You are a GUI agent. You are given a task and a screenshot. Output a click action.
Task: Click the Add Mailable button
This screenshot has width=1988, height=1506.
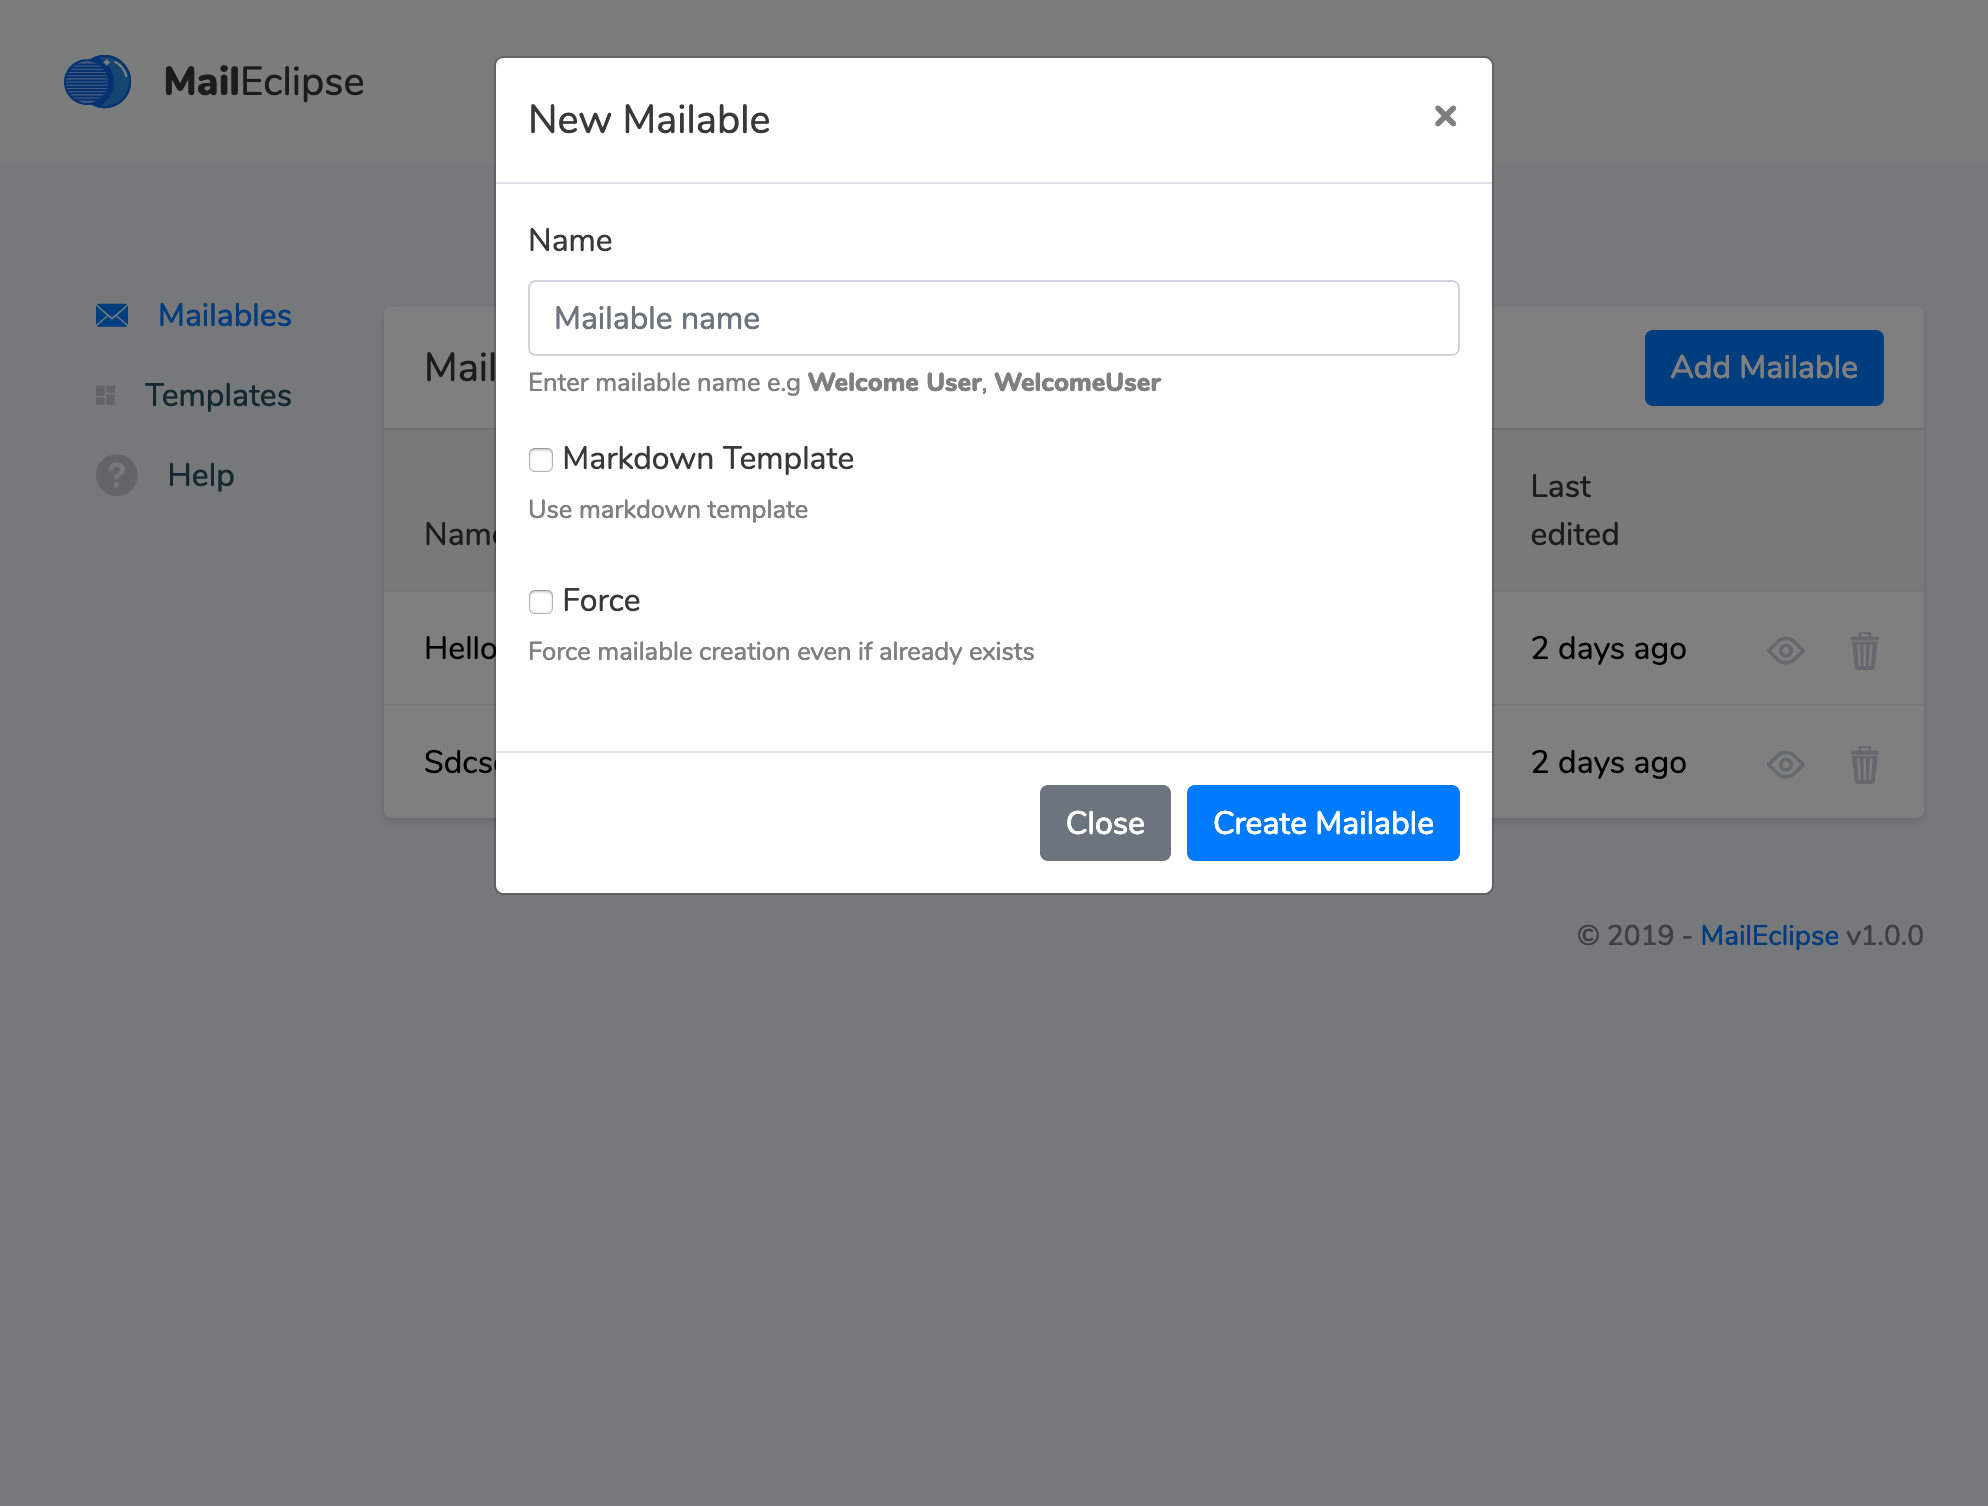click(x=1763, y=367)
